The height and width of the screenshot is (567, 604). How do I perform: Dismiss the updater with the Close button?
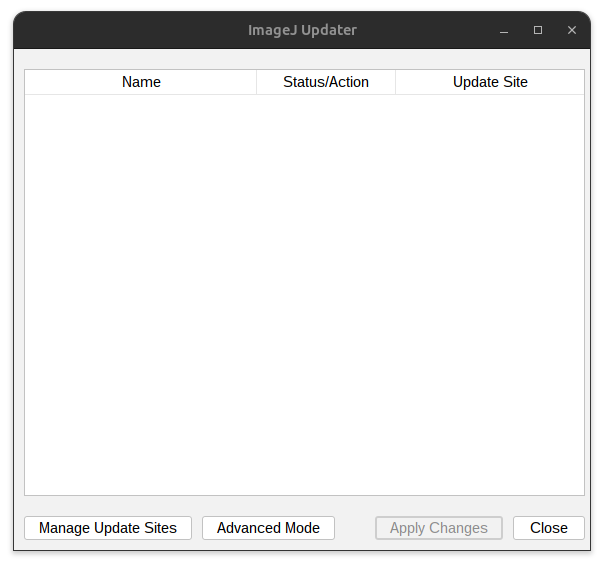548,528
